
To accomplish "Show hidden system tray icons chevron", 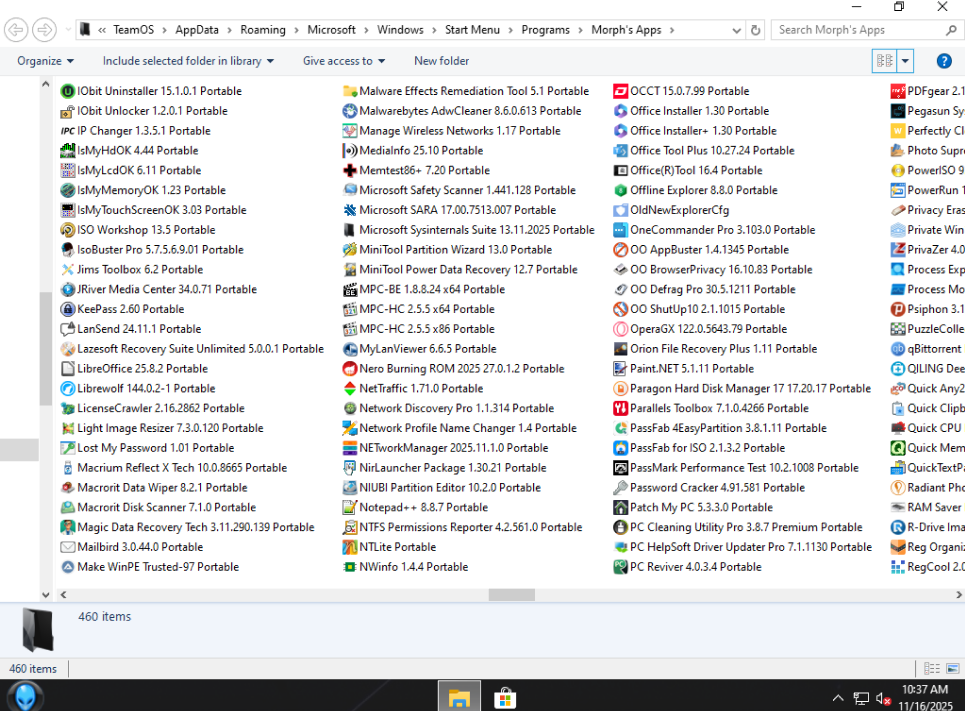I will click(x=837, y=698).
